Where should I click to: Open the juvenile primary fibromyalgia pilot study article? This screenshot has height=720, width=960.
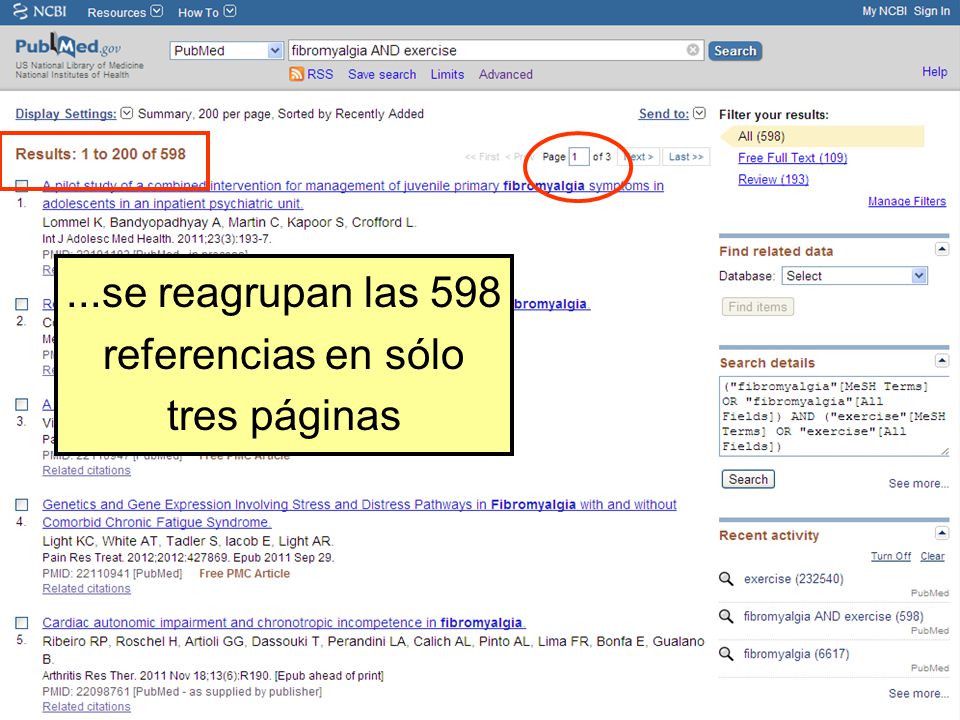(x=353, y=194)
